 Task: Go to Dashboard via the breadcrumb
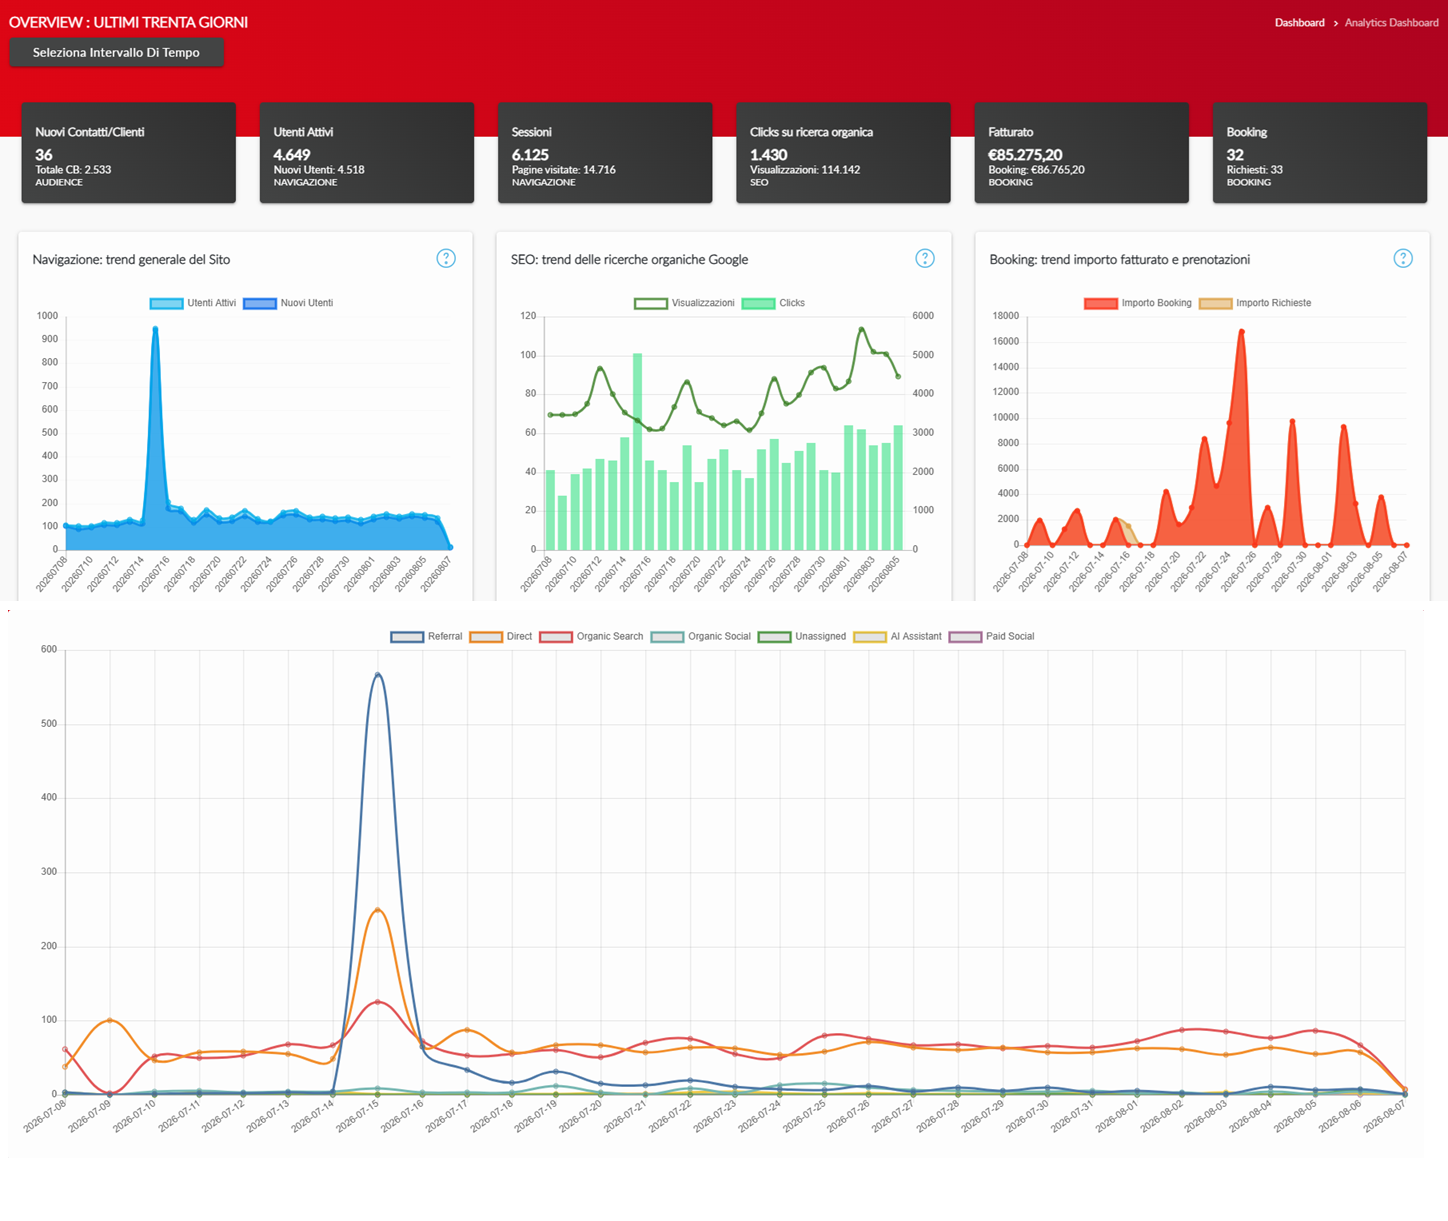point(1299,23)
